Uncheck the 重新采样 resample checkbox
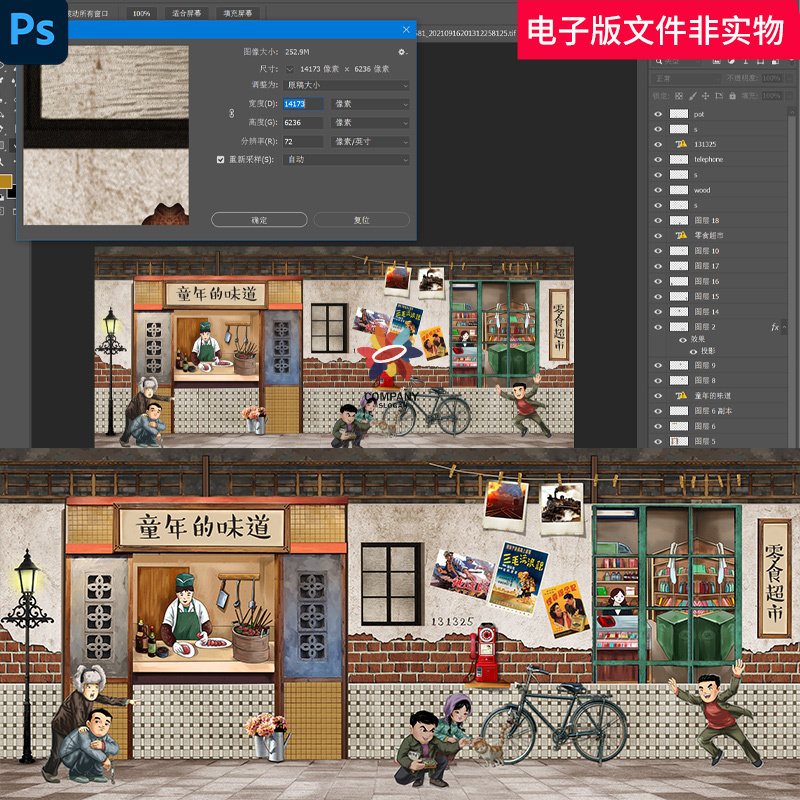The height and width of the screenshot is (800, 800). (x=220, y=160)
